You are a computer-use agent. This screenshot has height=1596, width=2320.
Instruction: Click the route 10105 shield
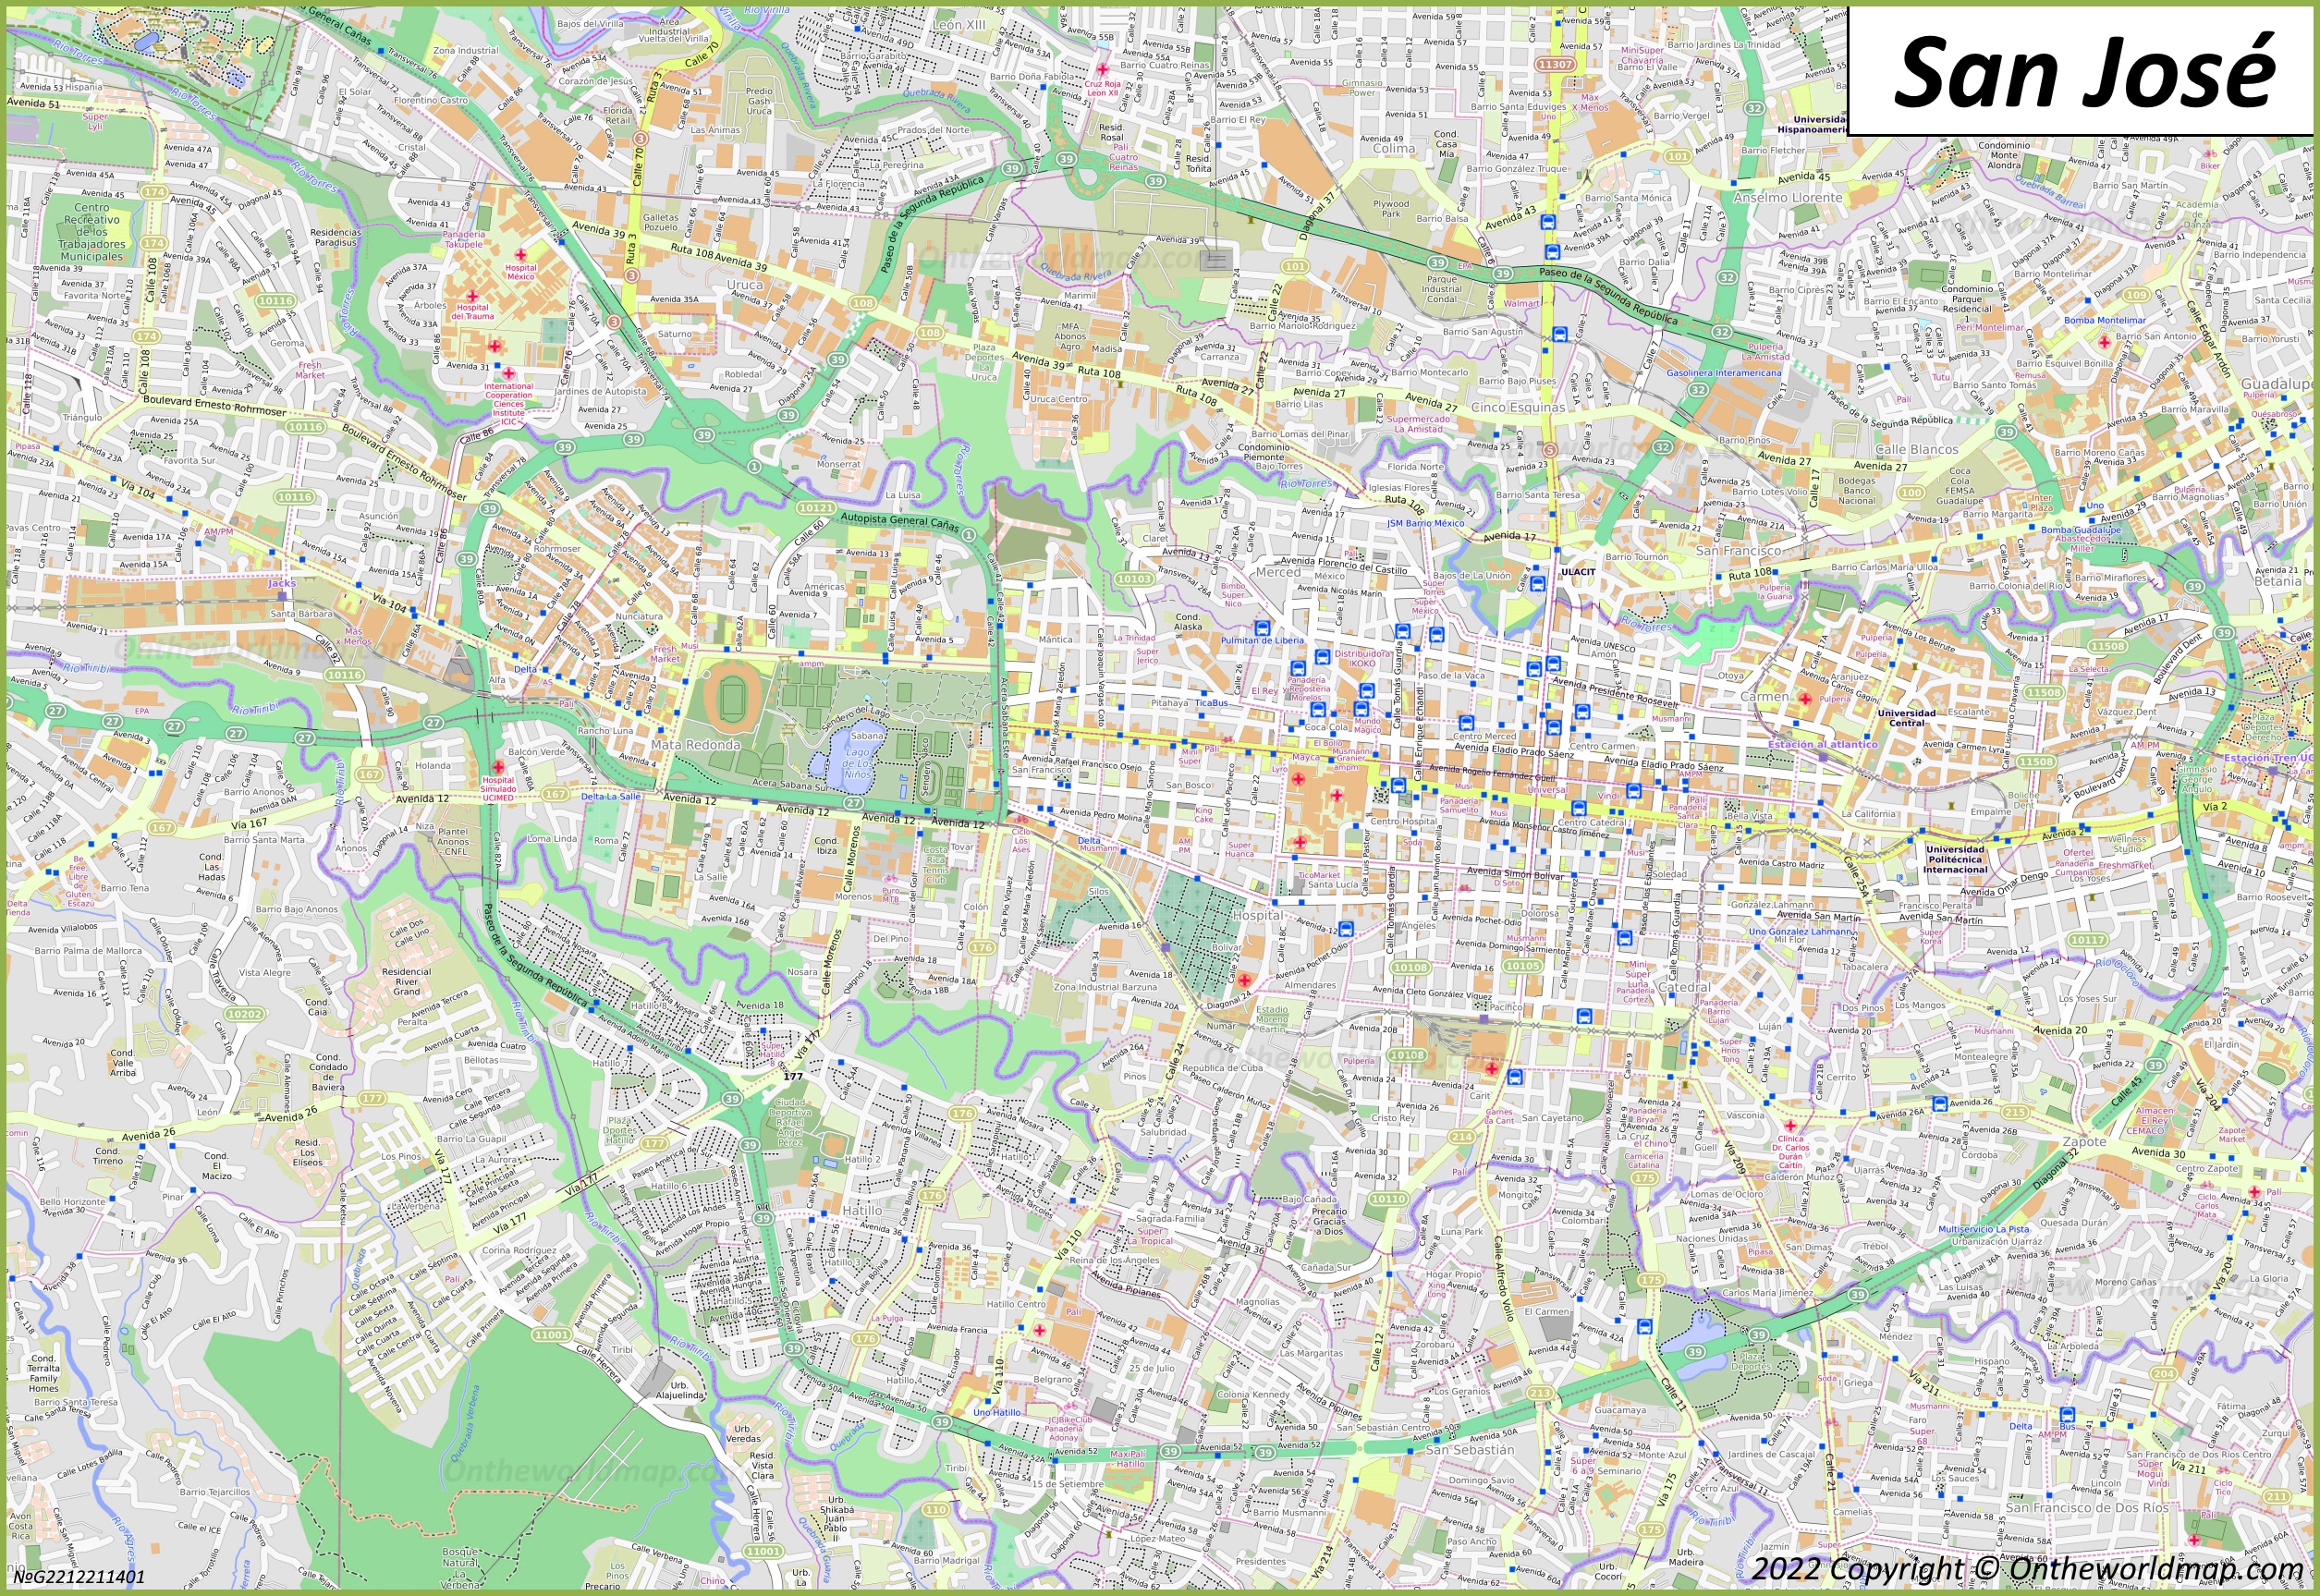[1522, 966]
